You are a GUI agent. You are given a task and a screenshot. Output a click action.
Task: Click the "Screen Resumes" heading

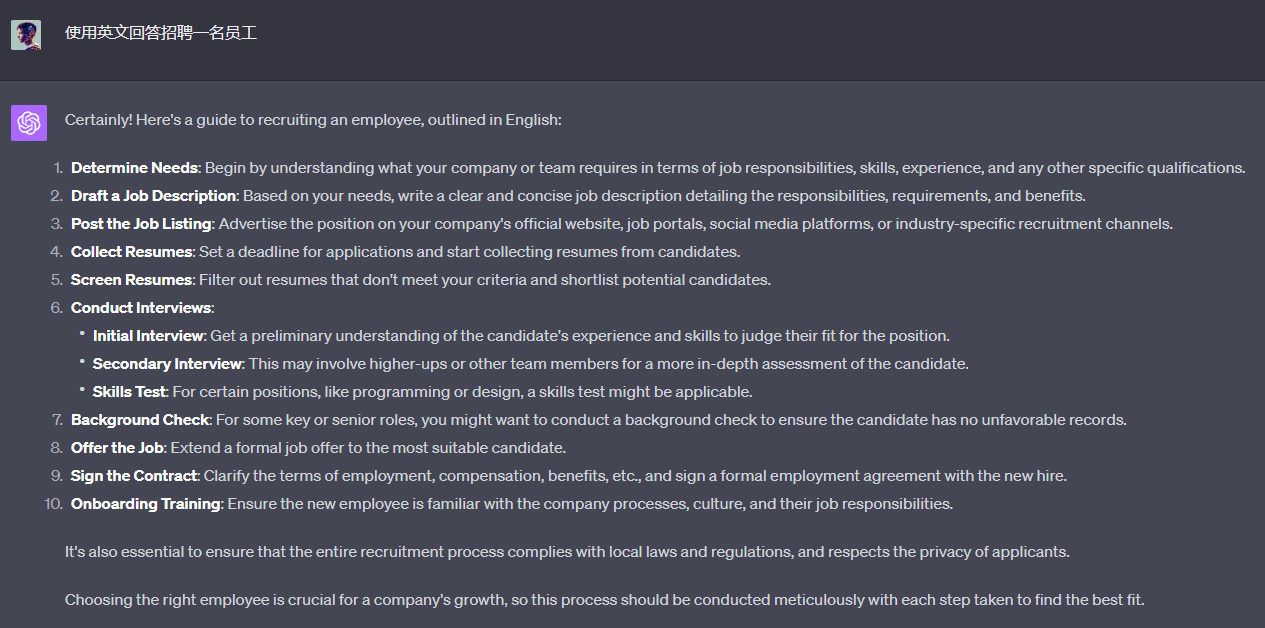point(131,280)
